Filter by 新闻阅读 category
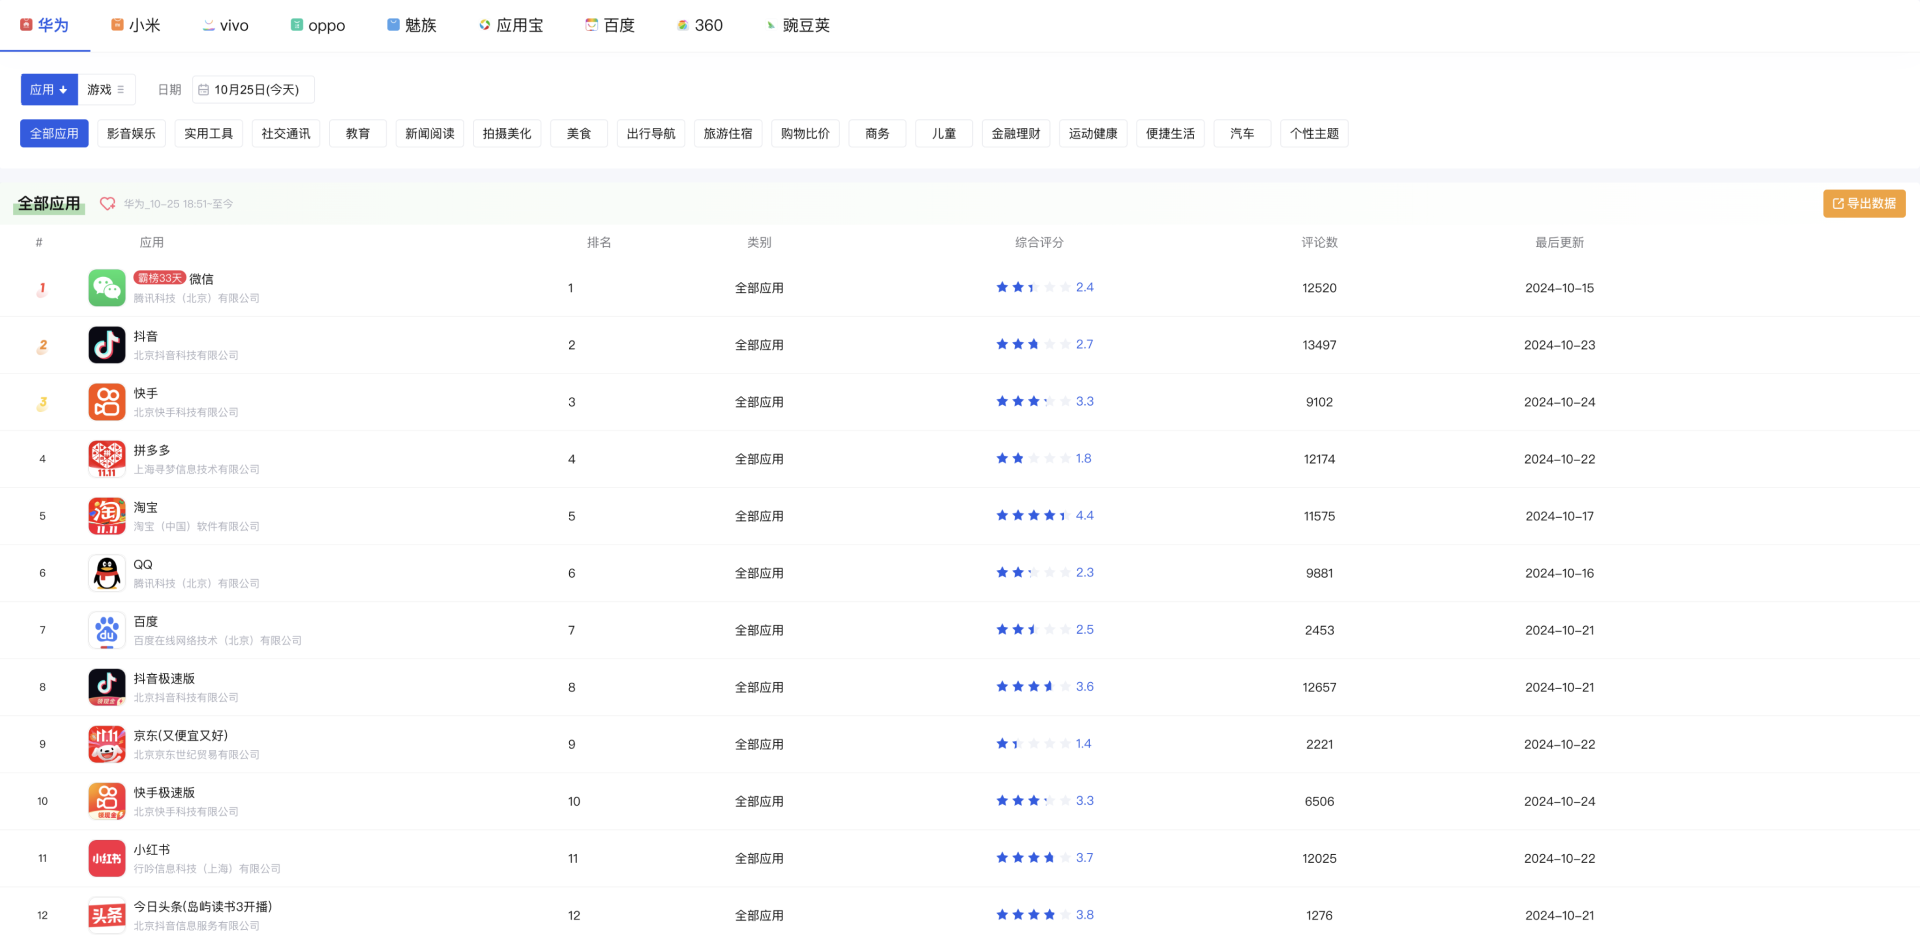 pos(430,134)
